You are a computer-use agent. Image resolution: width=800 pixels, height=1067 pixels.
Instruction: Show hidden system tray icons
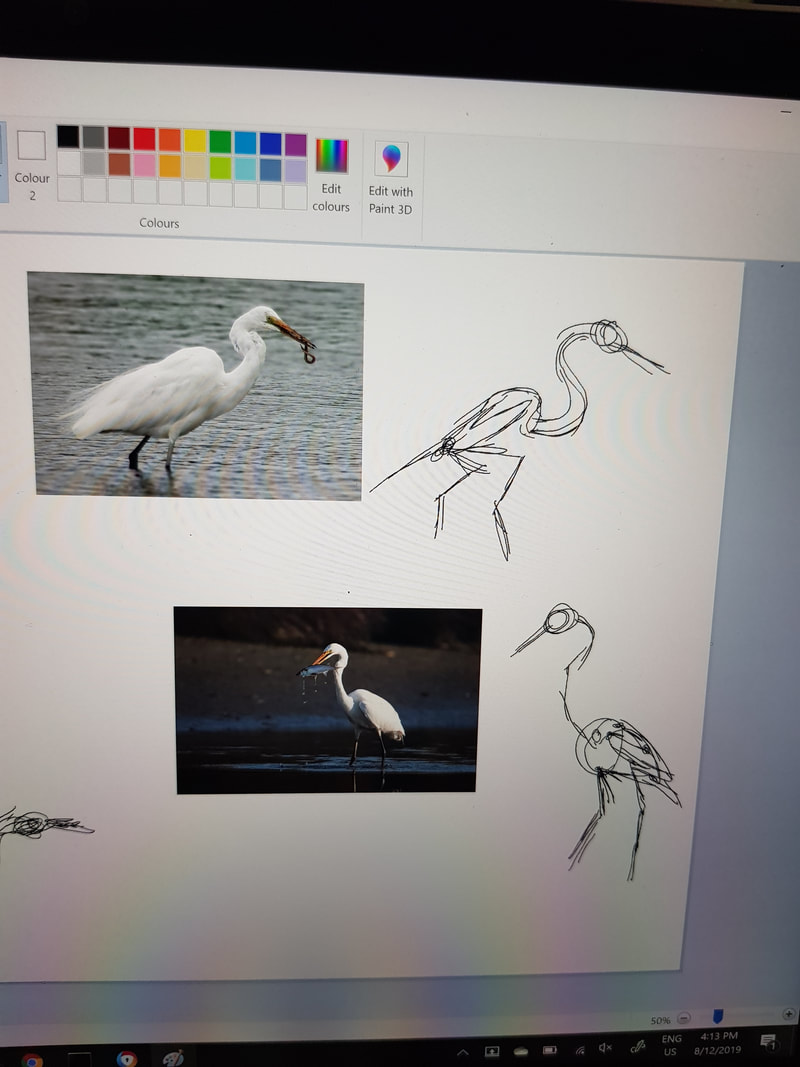coord(463,1053)
